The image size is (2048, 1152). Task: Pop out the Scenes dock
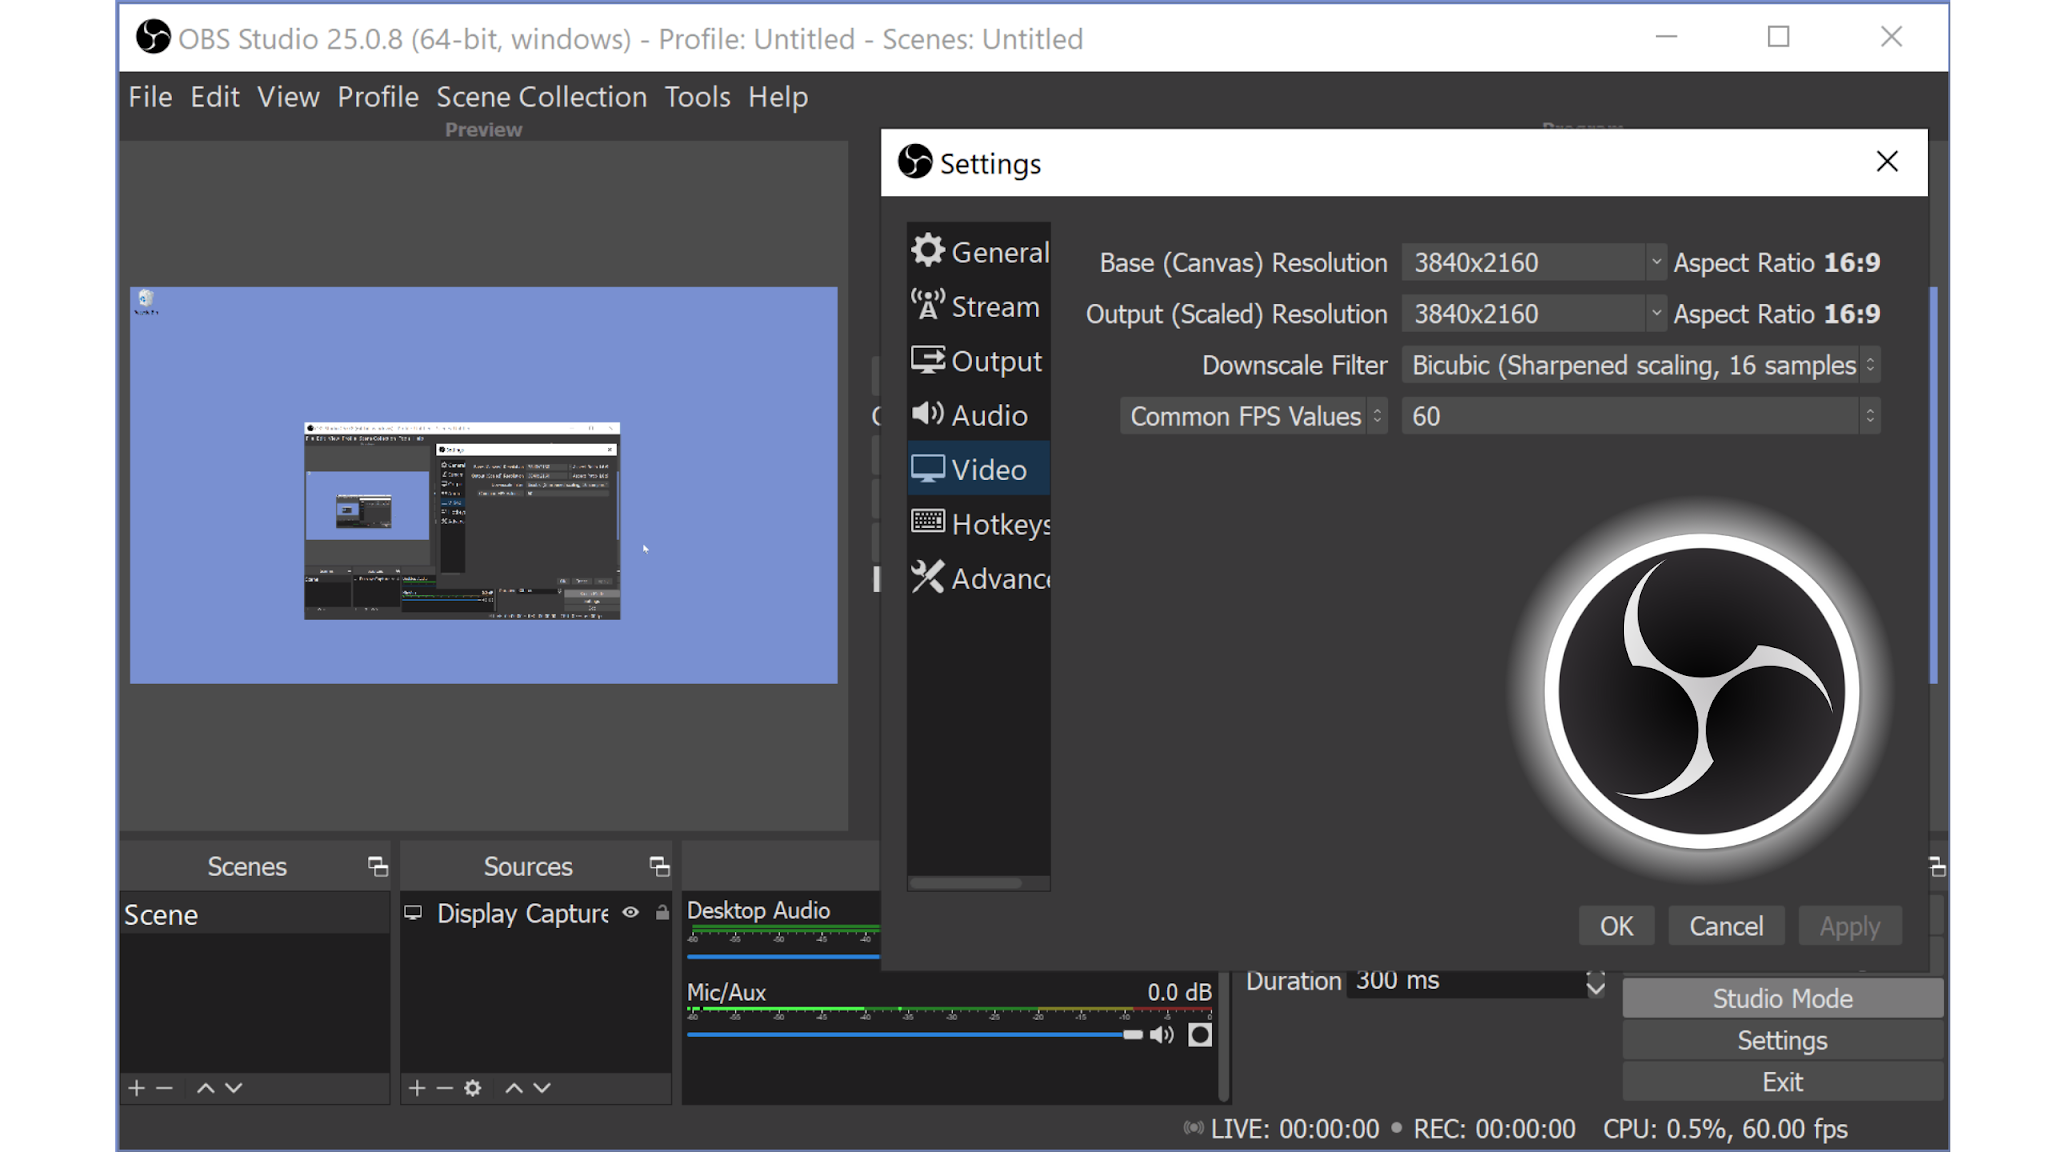point(377,867)
